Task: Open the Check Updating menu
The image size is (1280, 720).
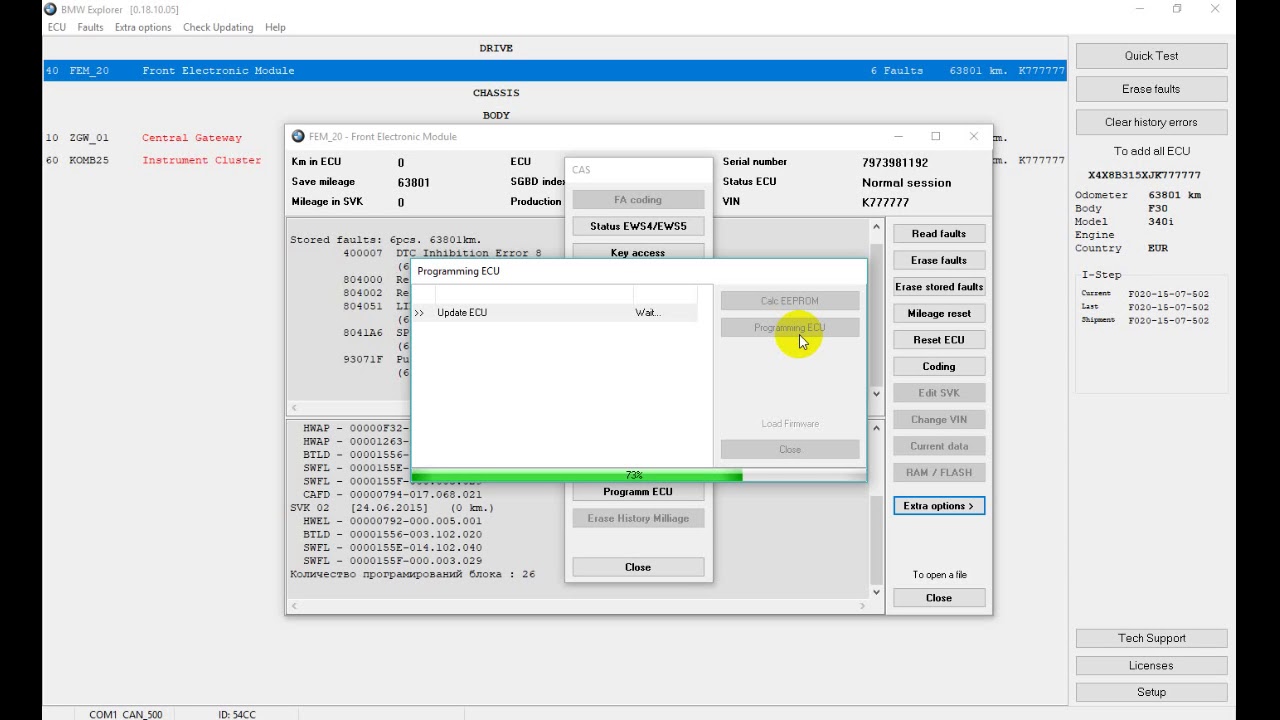Action: pyautogui.click(x=218, y=27)
